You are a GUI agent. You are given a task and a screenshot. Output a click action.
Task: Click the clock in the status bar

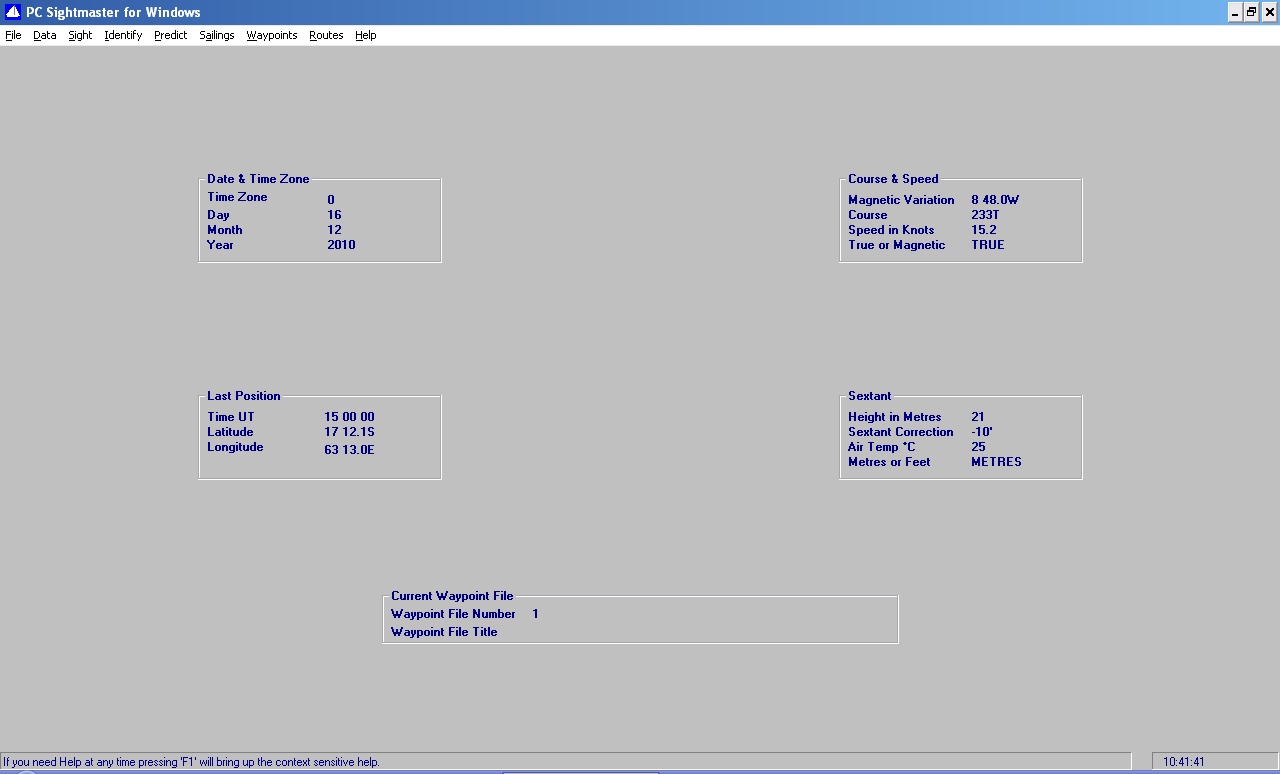click(x=1183, y=762)
